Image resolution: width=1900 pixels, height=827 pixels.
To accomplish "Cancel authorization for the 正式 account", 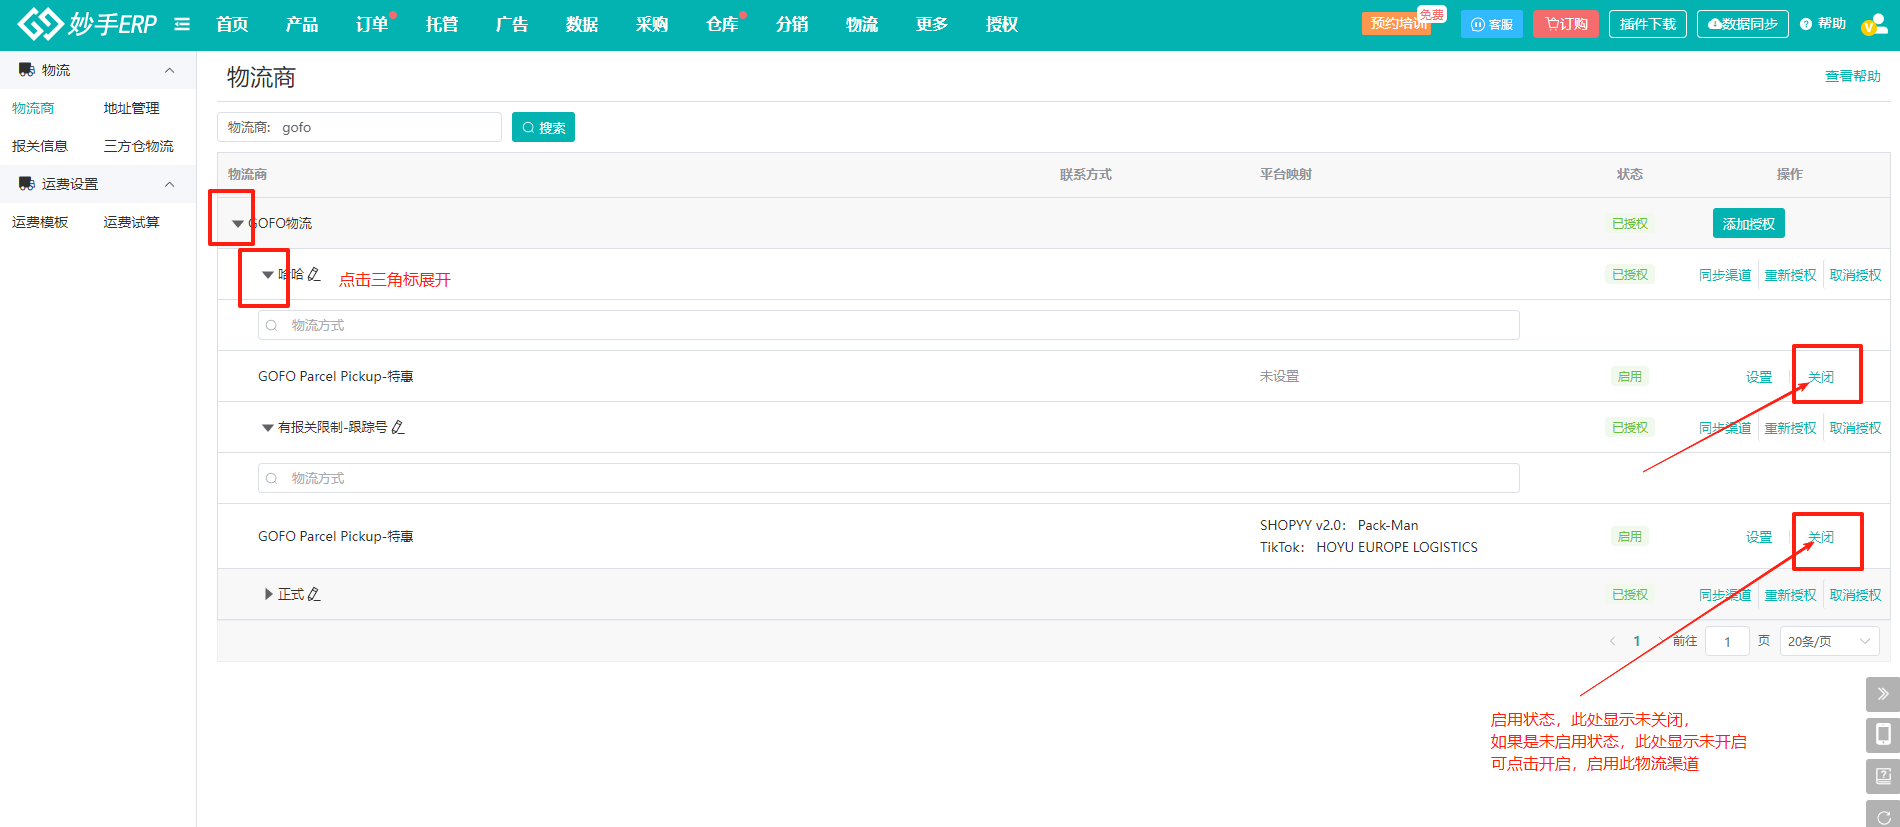I will pos(1855,595).
